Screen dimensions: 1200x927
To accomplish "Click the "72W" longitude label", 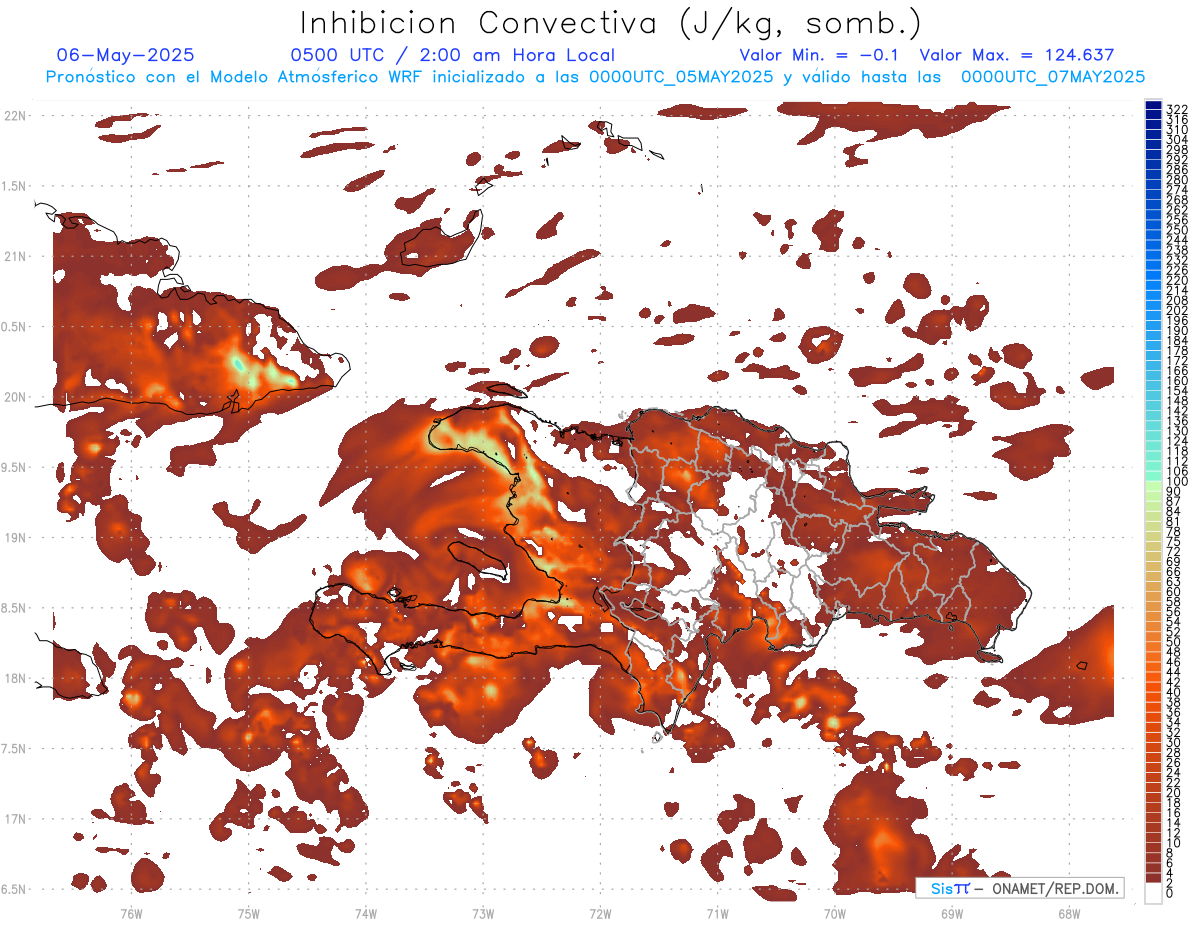I will [600, 913].
